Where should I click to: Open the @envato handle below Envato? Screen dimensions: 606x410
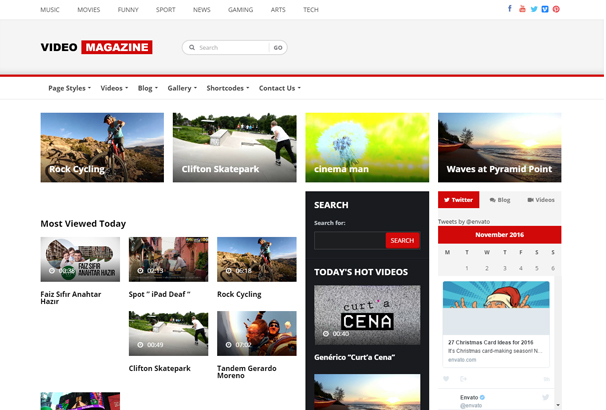[x=471, y=405]
